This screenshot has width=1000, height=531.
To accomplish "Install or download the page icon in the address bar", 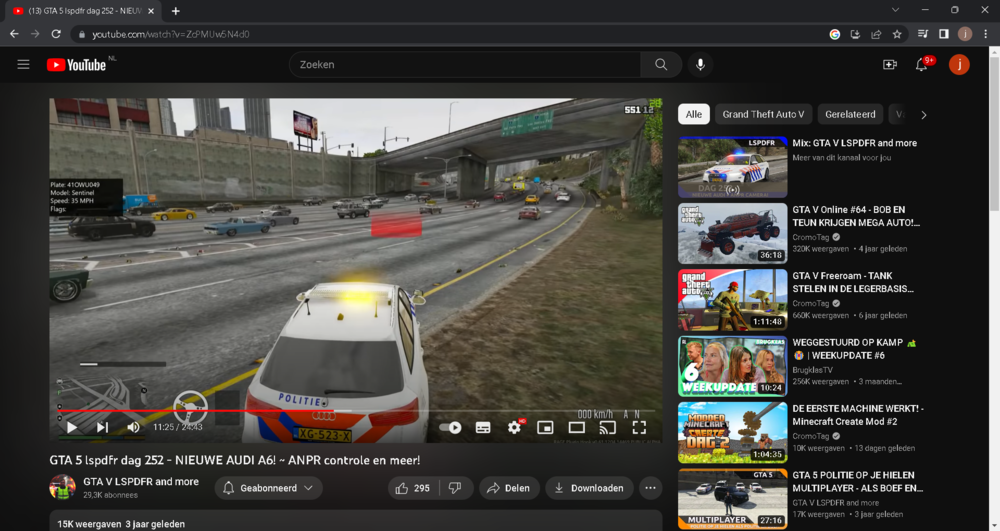I will pyautogui.click(x=855, y=34).
